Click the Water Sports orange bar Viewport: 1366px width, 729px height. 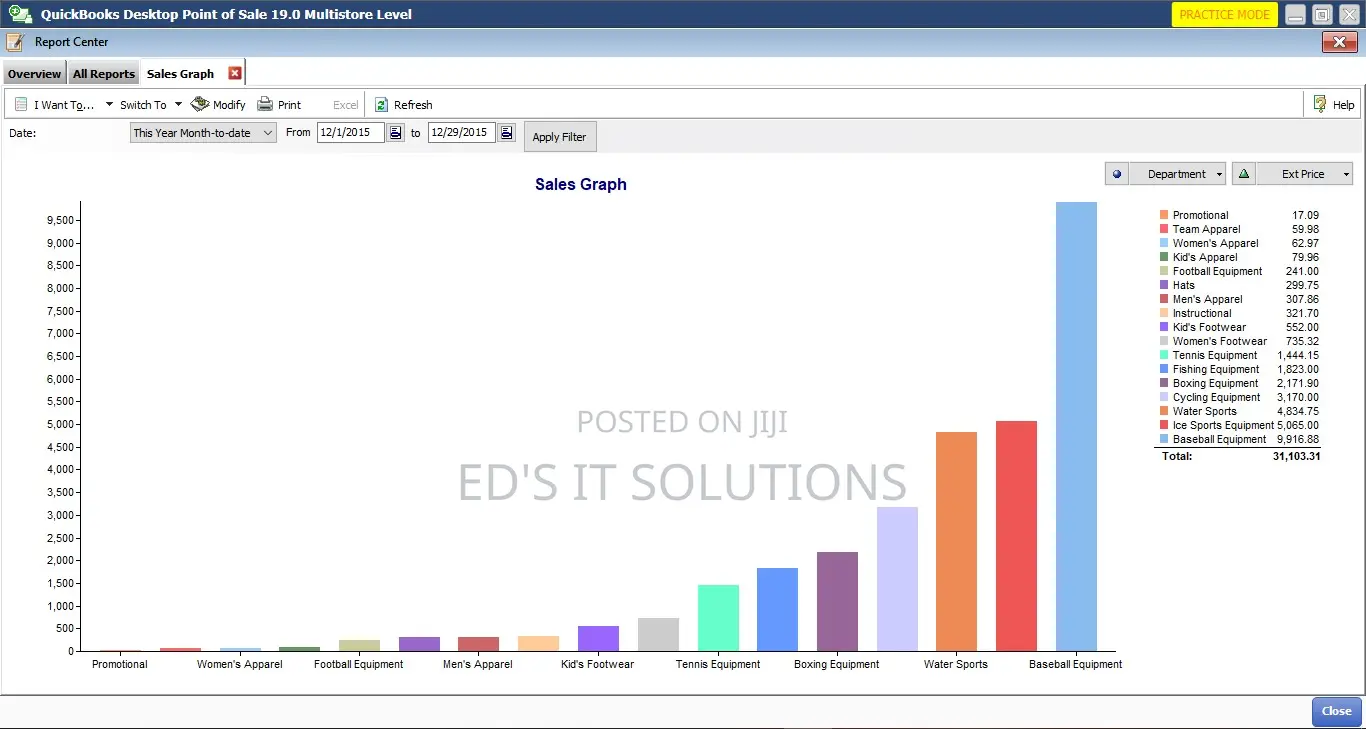956,541
